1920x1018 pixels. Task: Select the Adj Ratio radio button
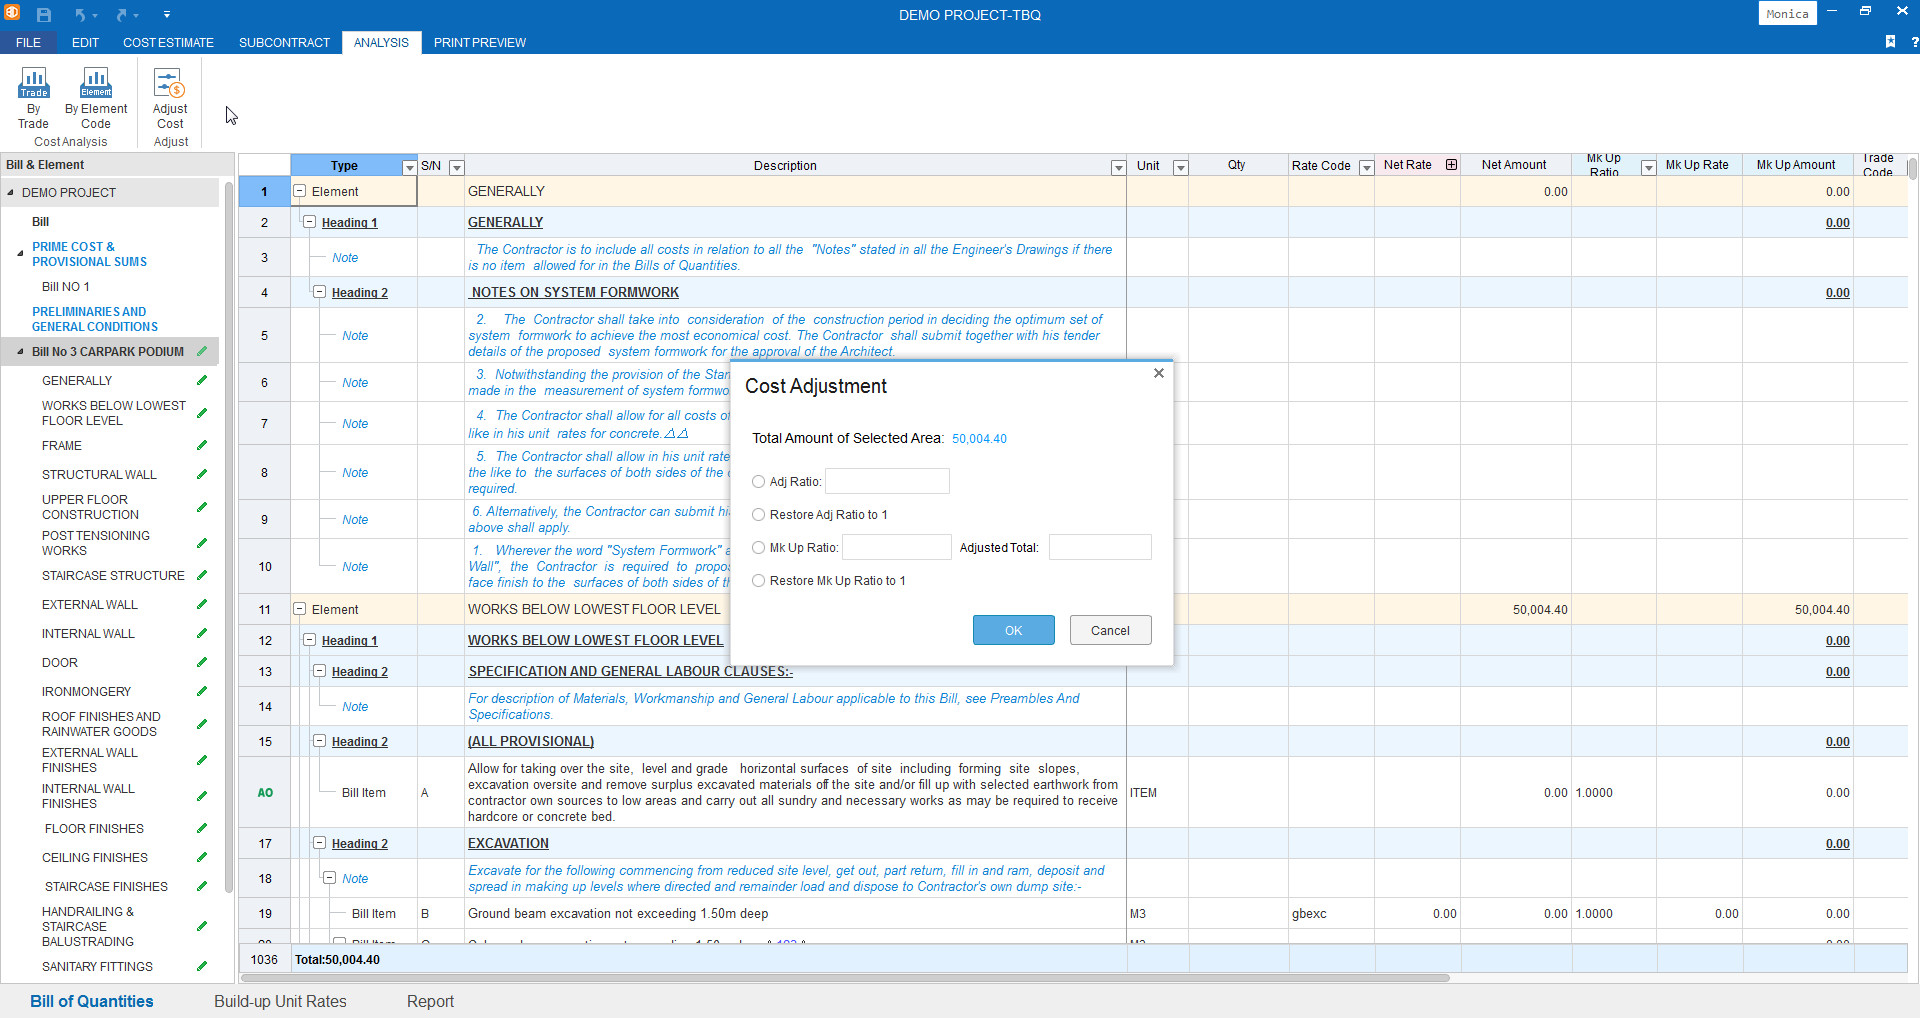(758, 482)
